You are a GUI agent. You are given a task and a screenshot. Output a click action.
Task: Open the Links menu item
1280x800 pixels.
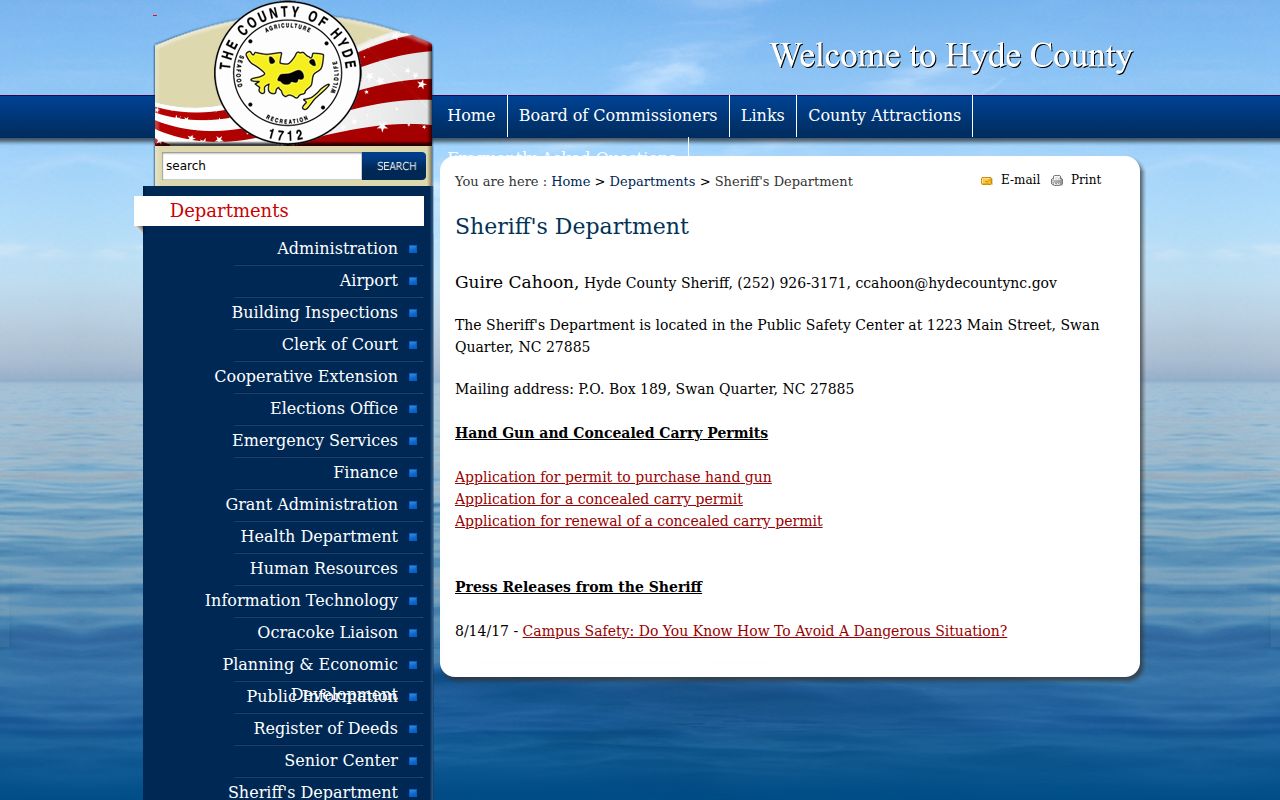(763, 115)
